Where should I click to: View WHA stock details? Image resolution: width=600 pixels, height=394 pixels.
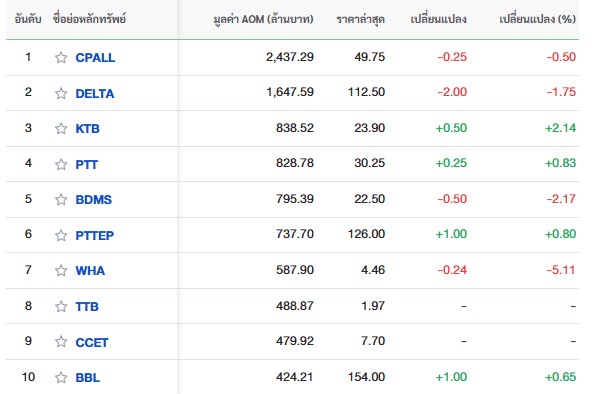[x=90, y=270]
